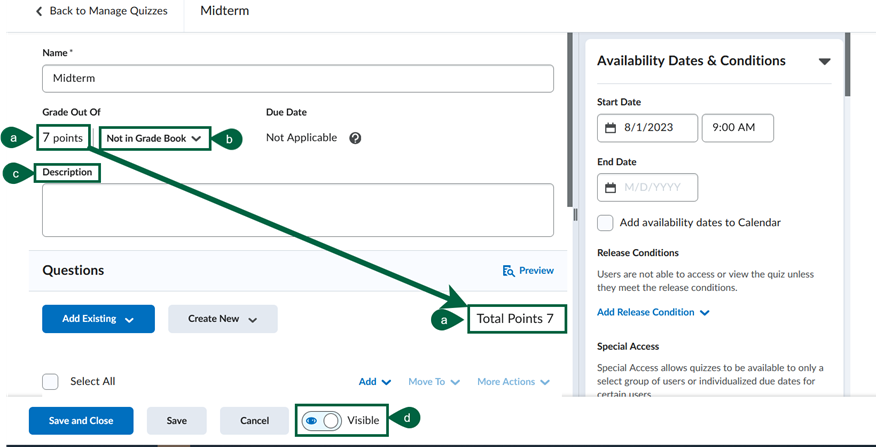Open the Move To menu
Screen dimensions: 876x447
(x=433, y=382)
